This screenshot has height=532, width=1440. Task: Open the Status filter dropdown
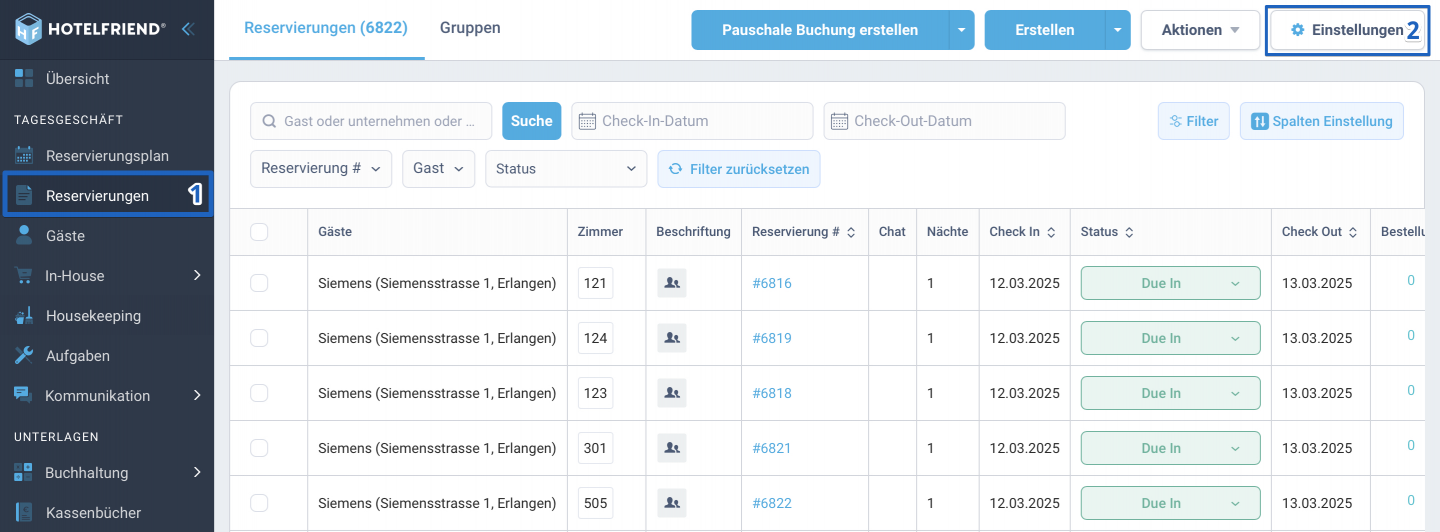566,169
